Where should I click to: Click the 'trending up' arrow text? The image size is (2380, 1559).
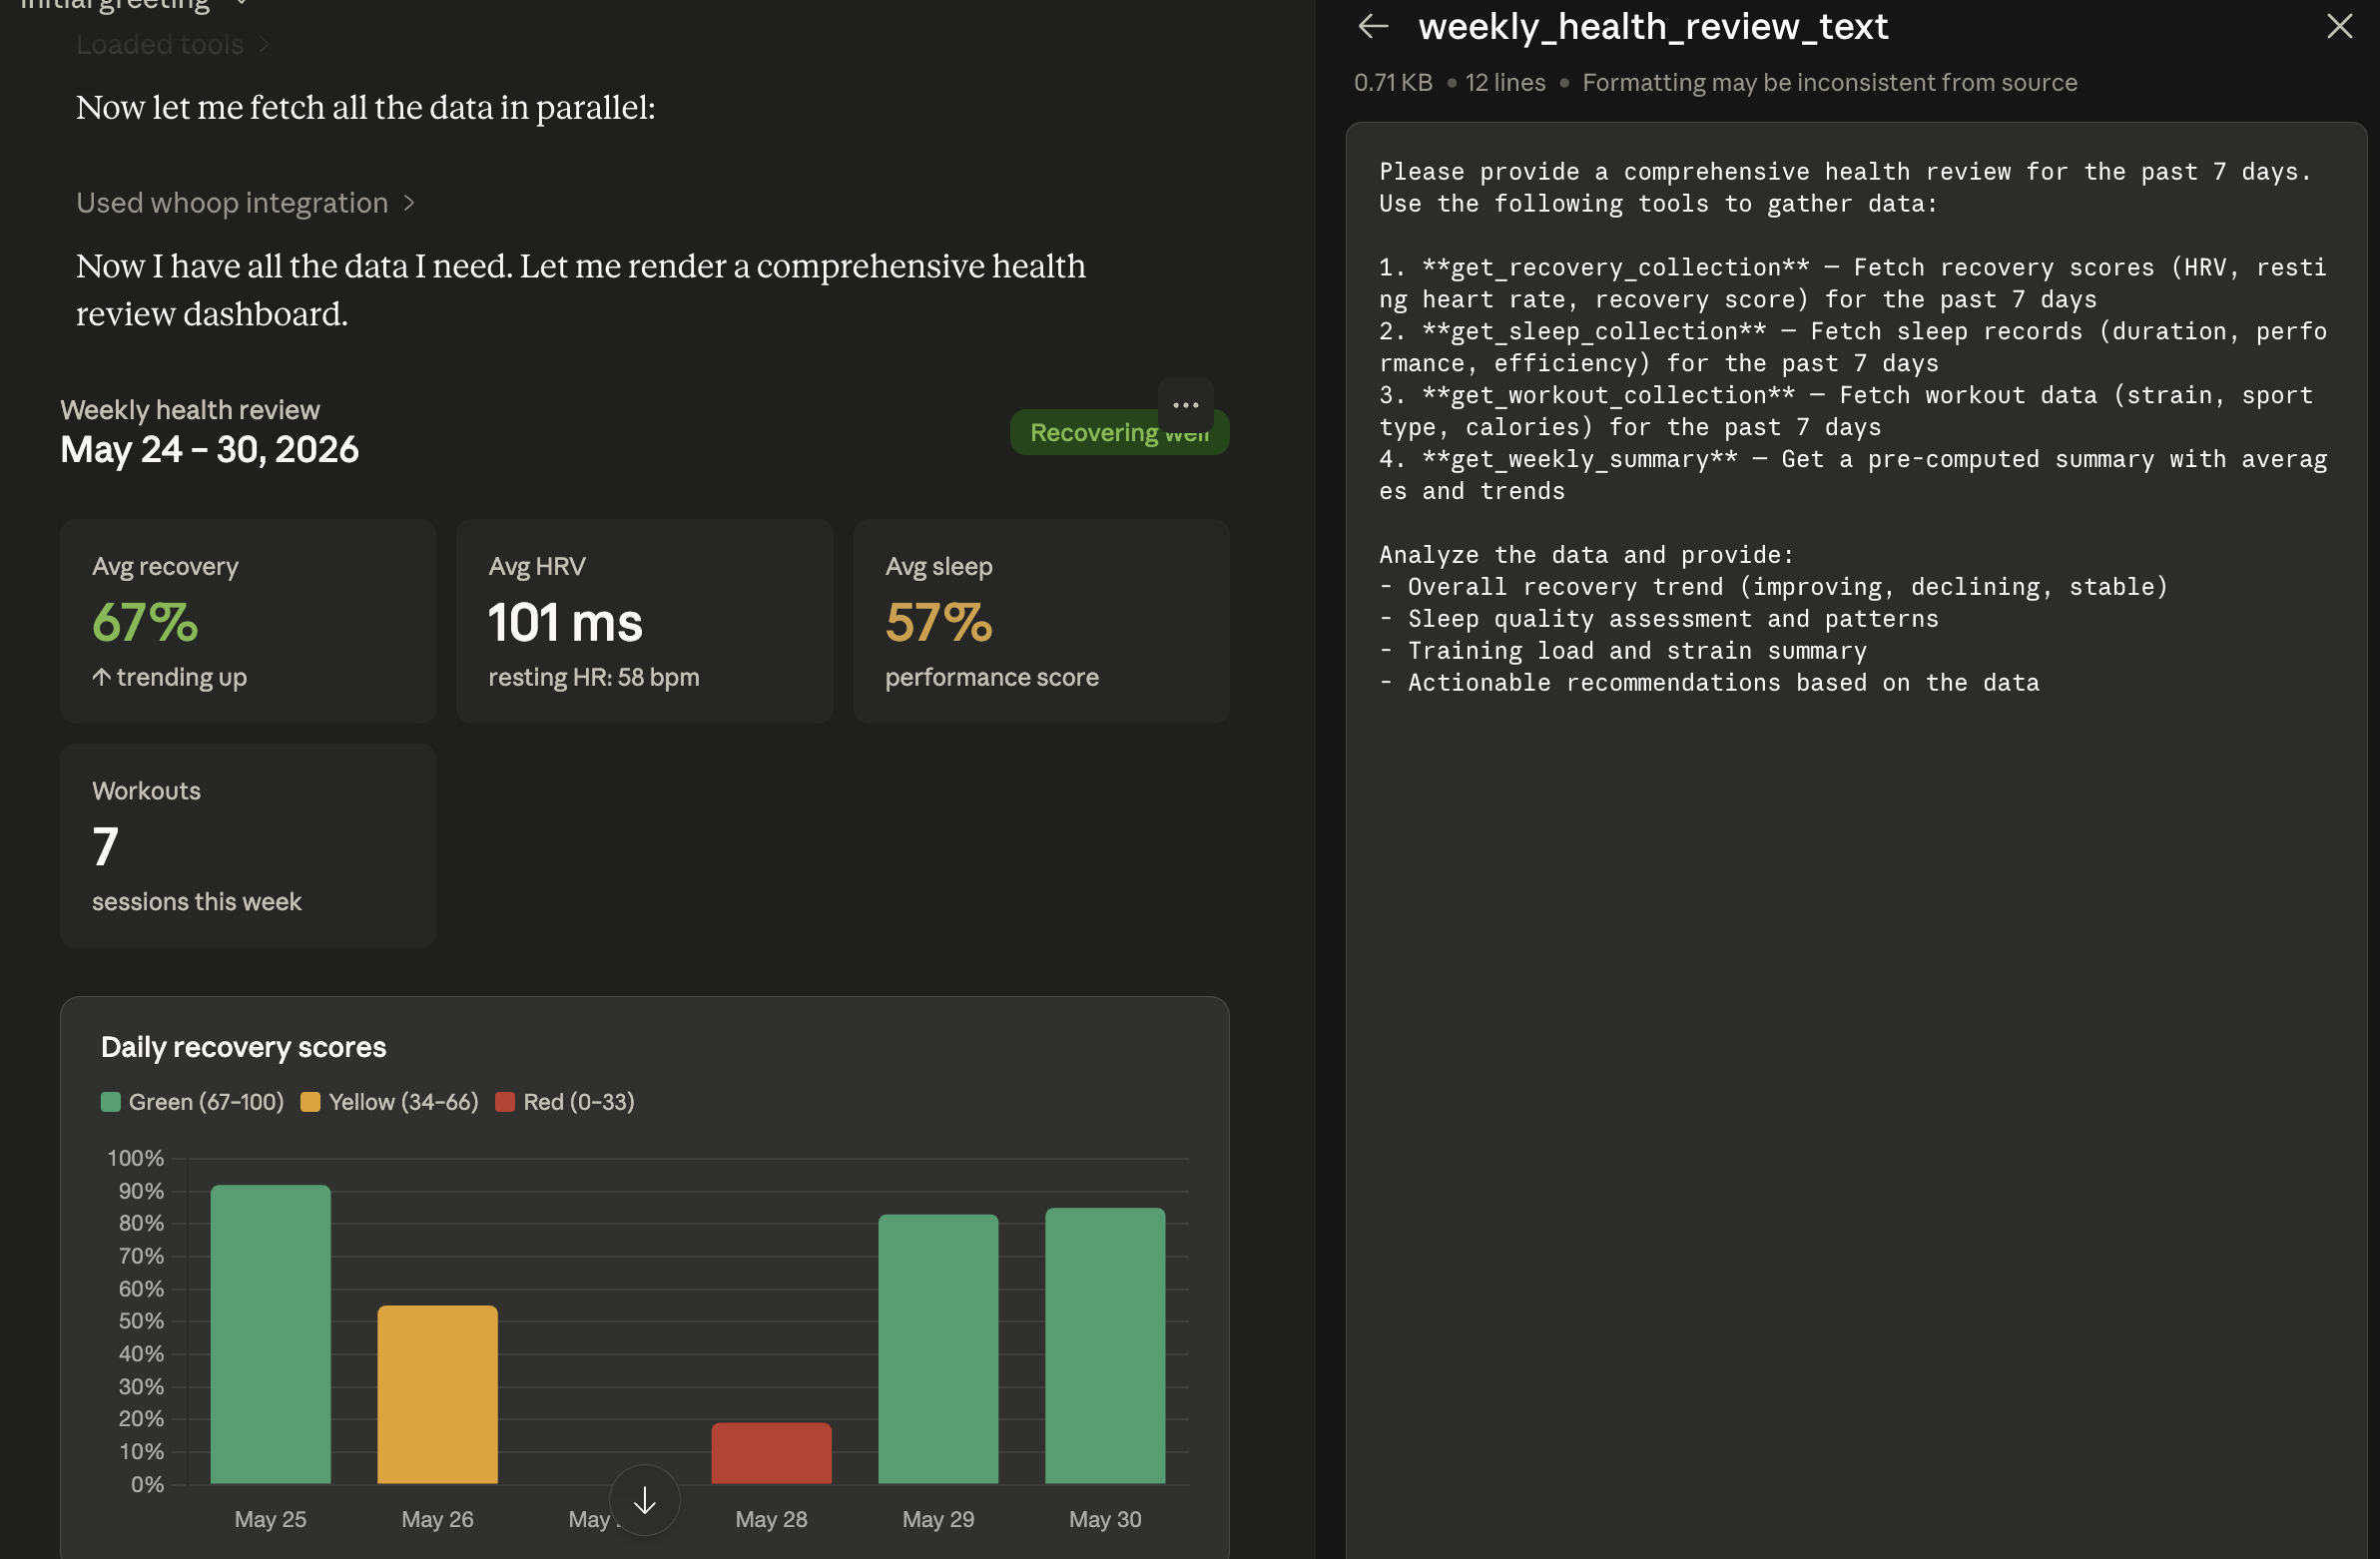(170, 677)
